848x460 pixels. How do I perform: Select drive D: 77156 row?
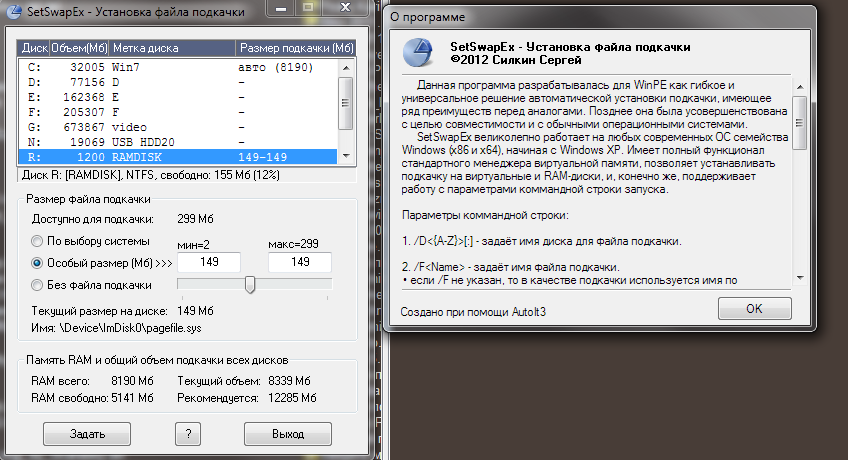coord(178,82)
